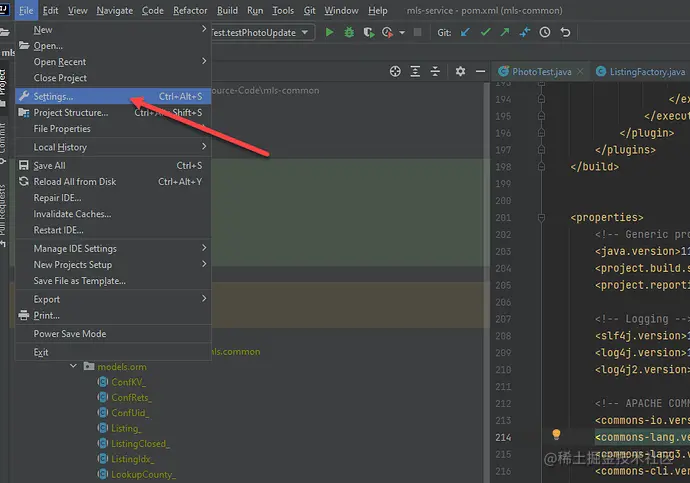Open the ConfRets_ class in tree

131,397
